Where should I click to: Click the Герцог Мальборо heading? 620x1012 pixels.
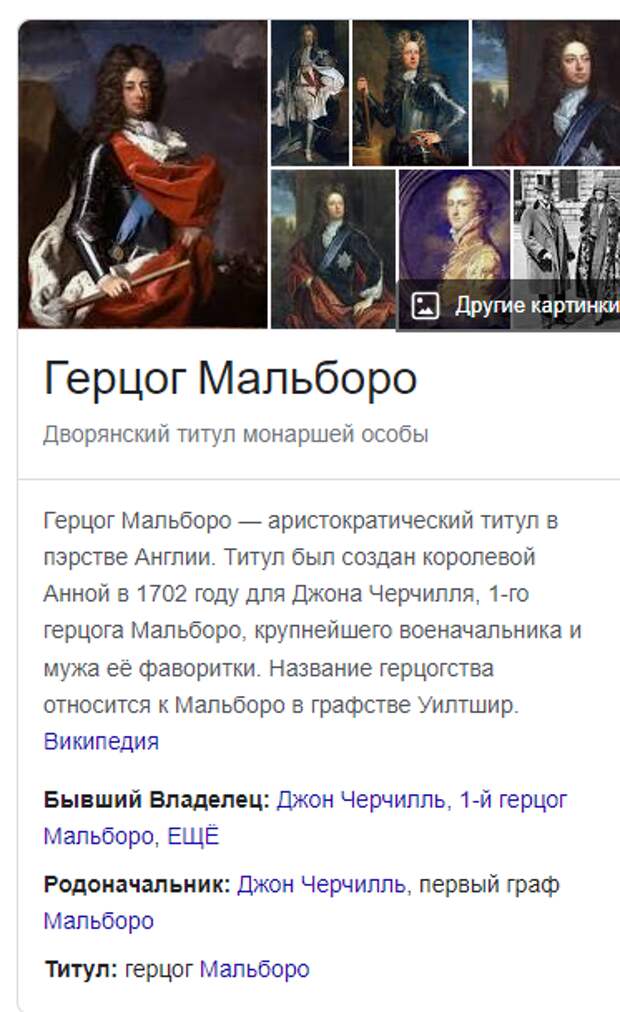click(x=230, y=378)
